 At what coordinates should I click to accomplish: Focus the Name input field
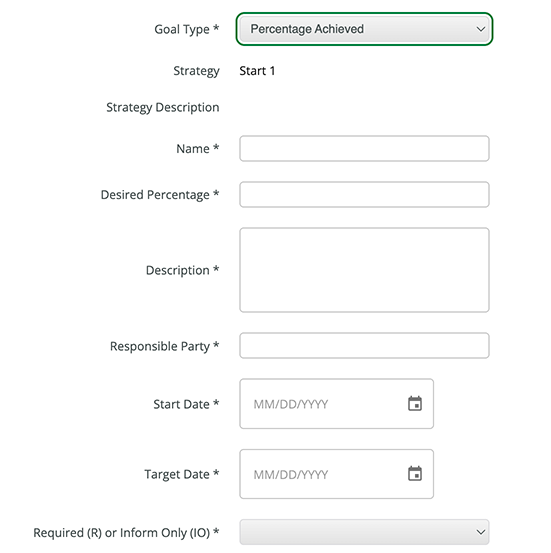pos(364,148)
